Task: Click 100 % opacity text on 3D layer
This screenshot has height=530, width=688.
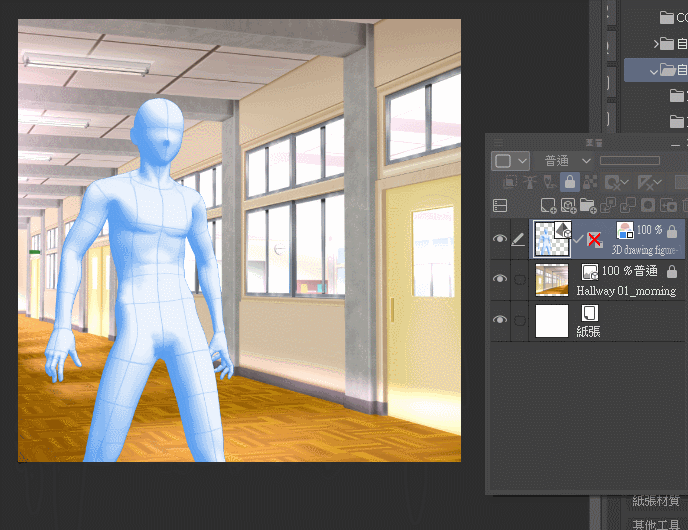Action: coord(649,229)
